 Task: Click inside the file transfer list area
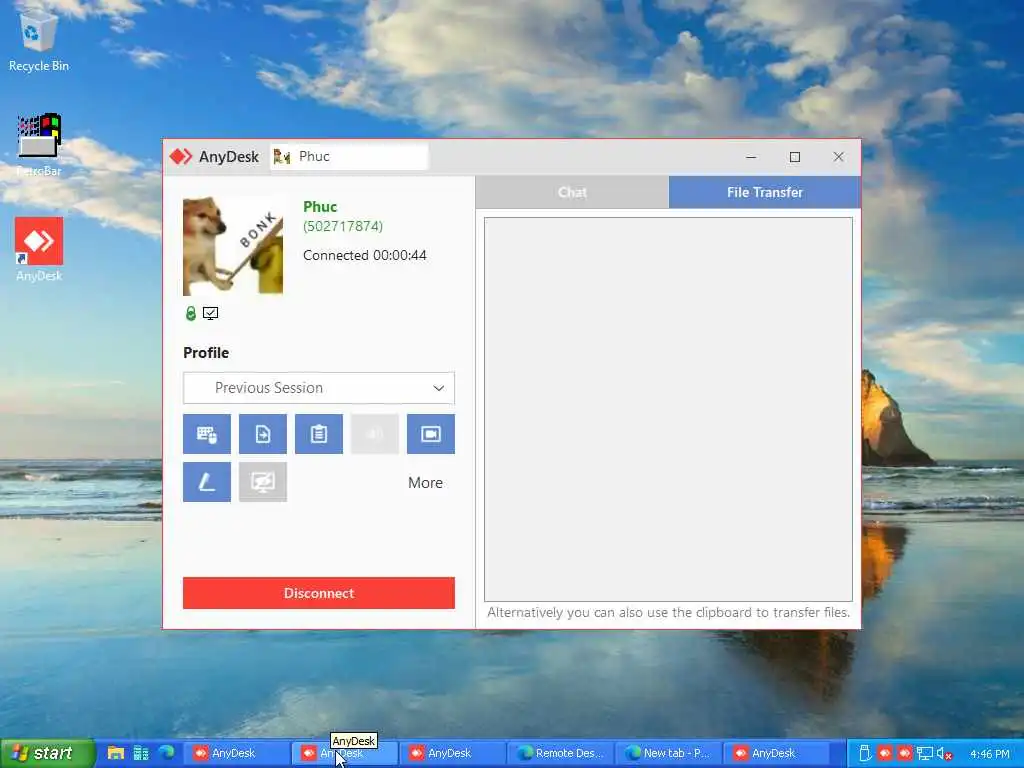point(668,409)
